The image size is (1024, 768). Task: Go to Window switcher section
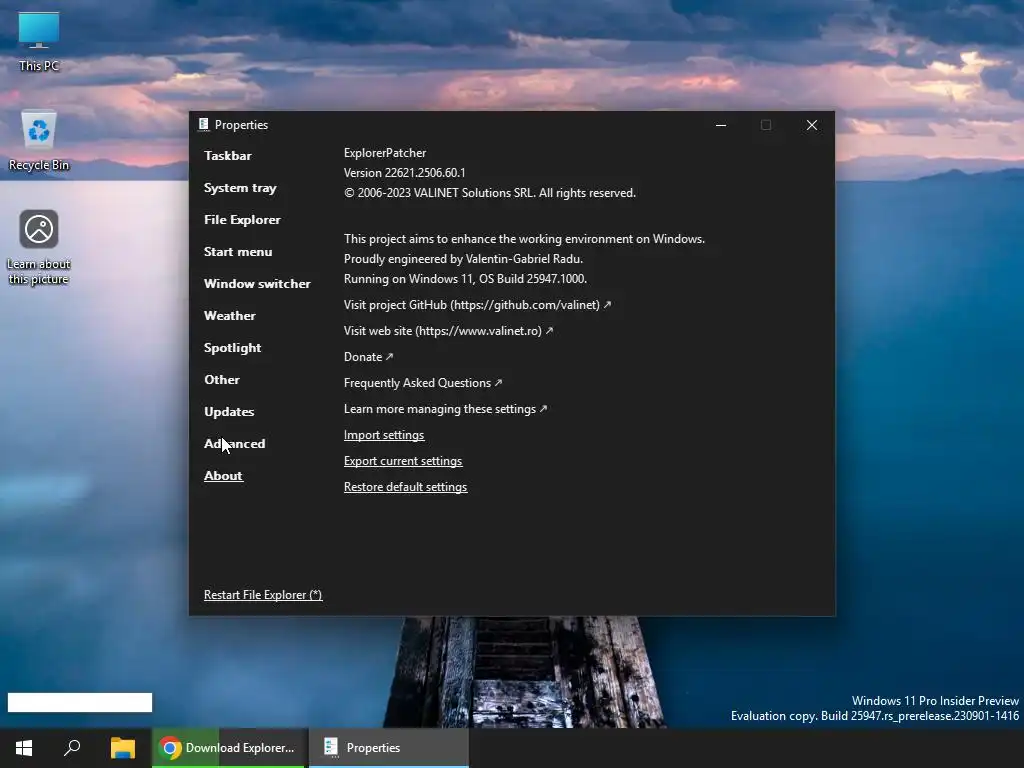tap(257, 284)
